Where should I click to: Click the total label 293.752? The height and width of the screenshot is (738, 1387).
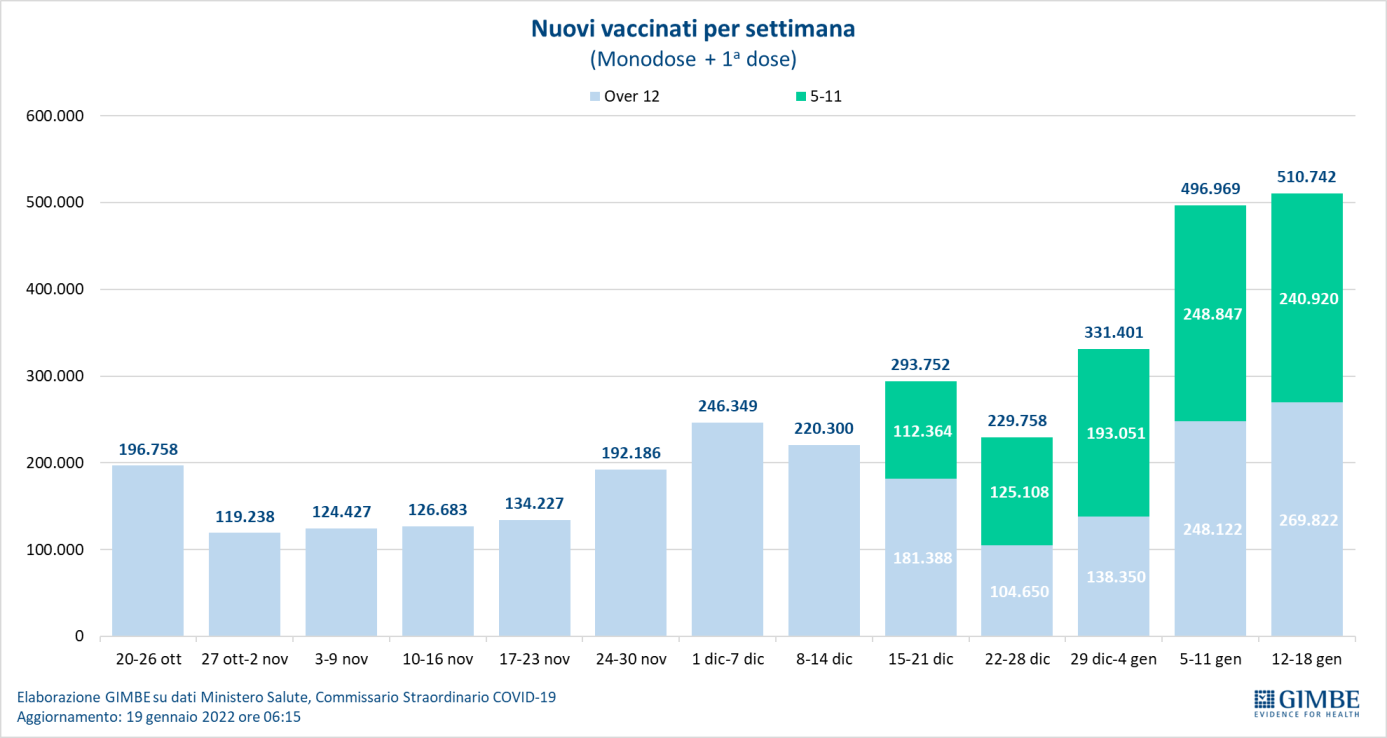point(921,365)
